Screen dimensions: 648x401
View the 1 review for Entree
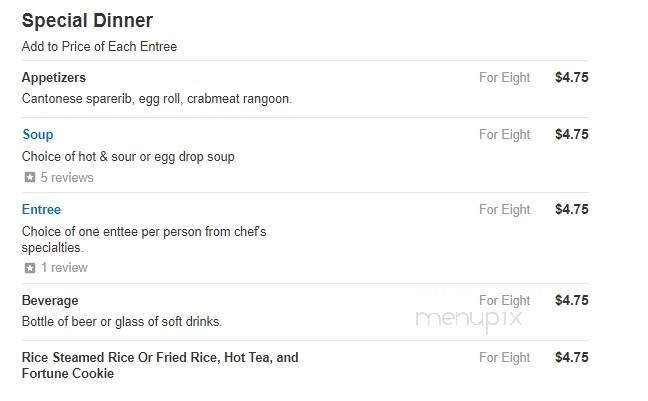[x=63, y=268]
